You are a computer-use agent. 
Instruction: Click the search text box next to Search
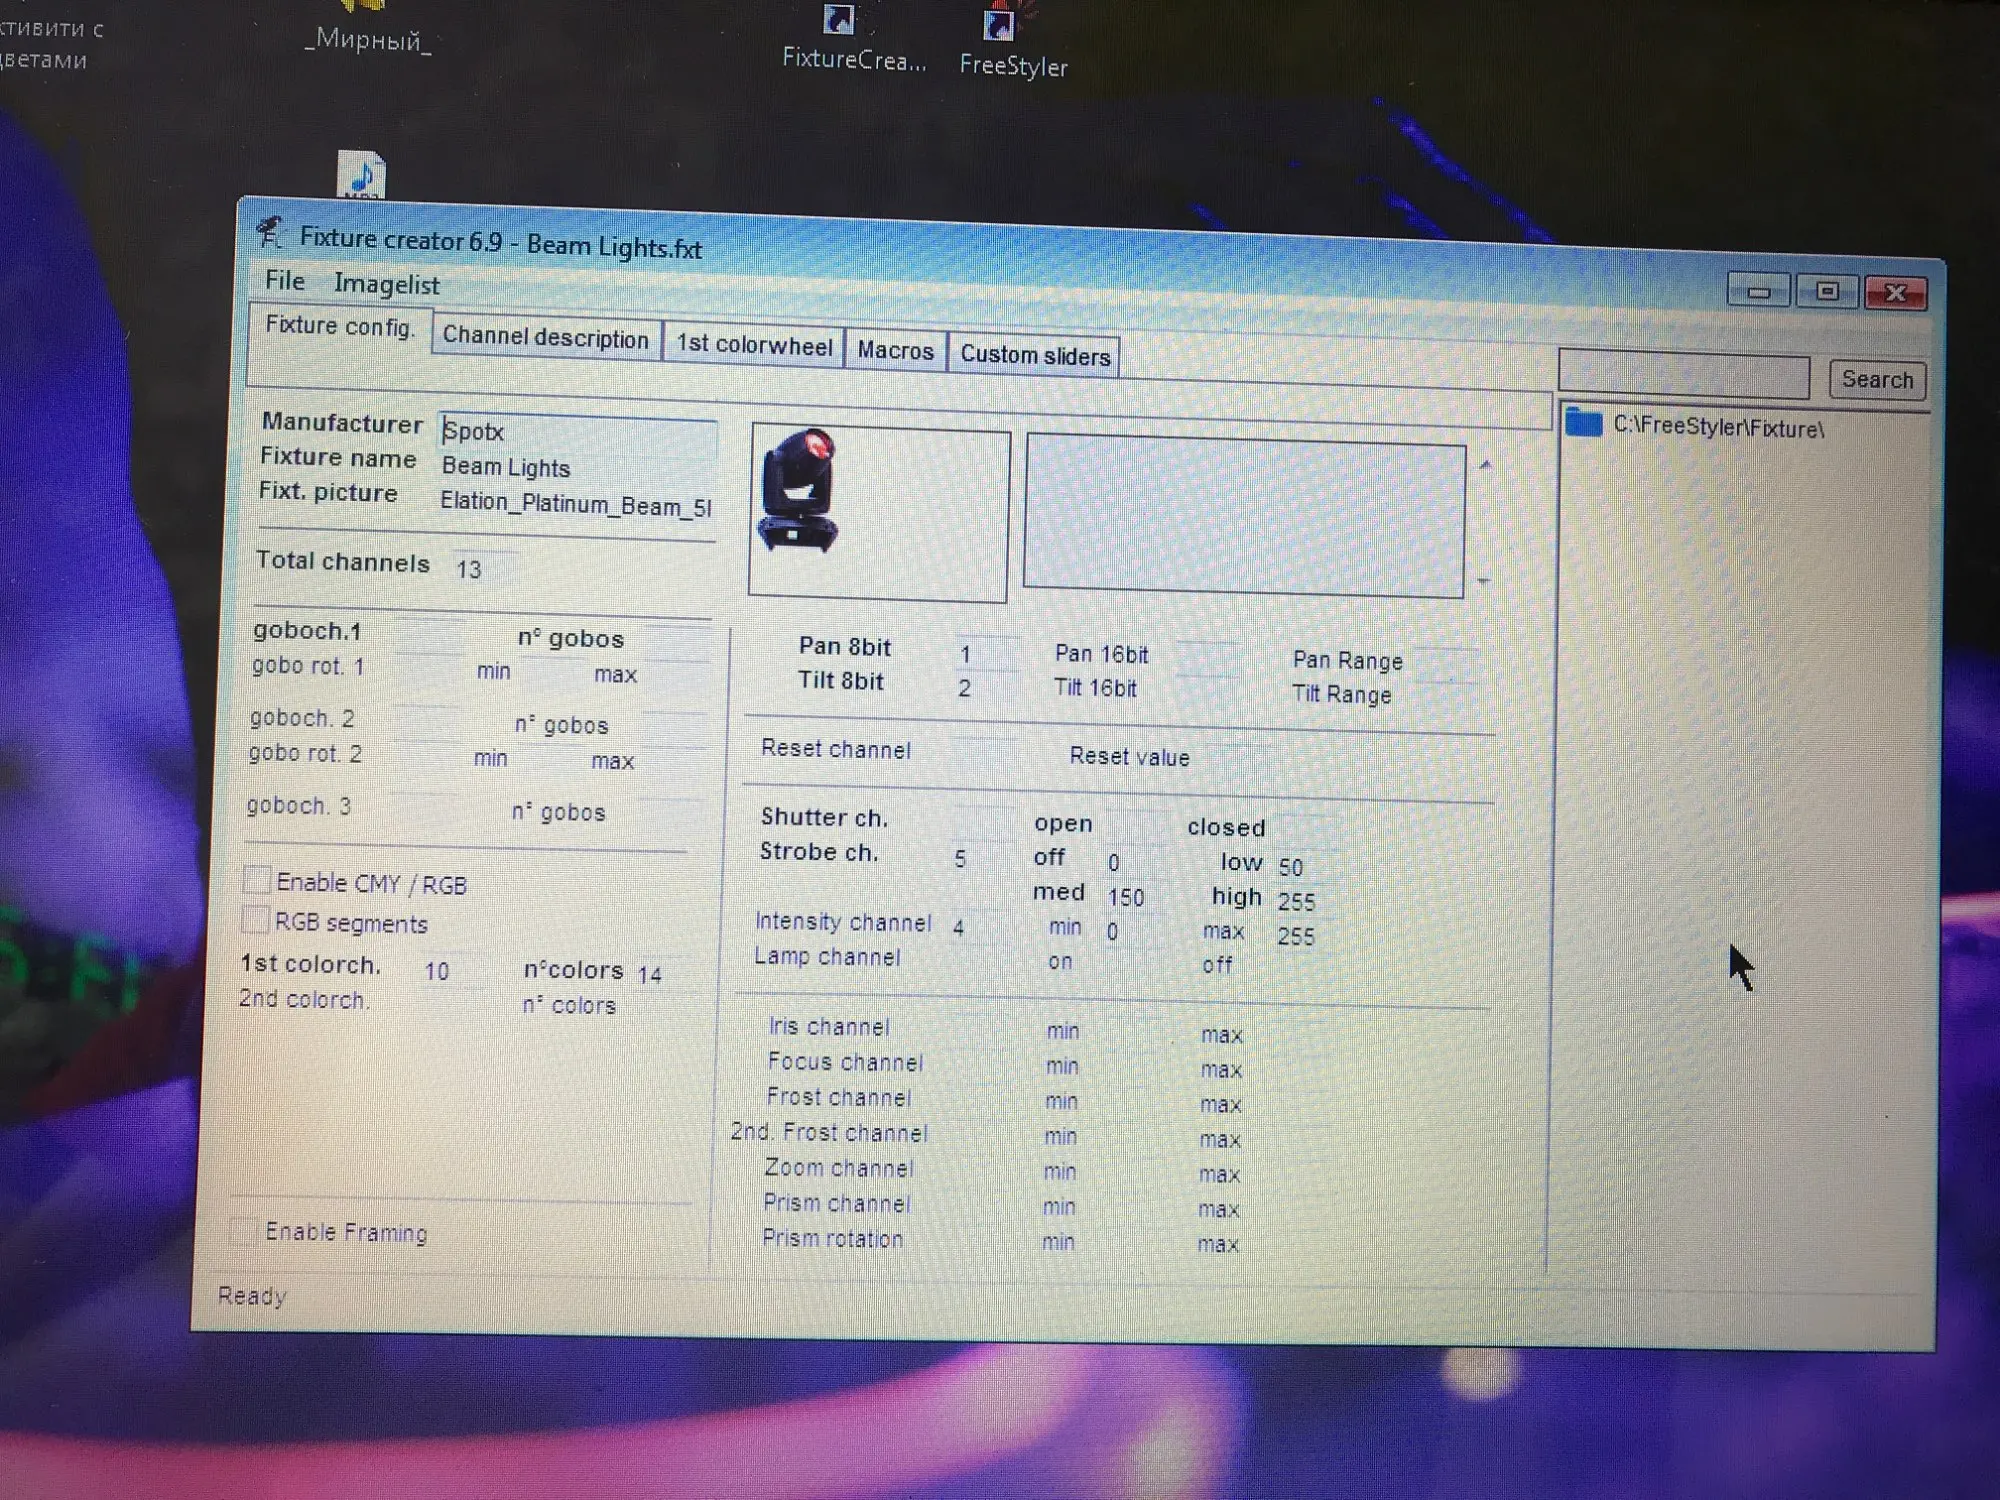[1684, 376]
